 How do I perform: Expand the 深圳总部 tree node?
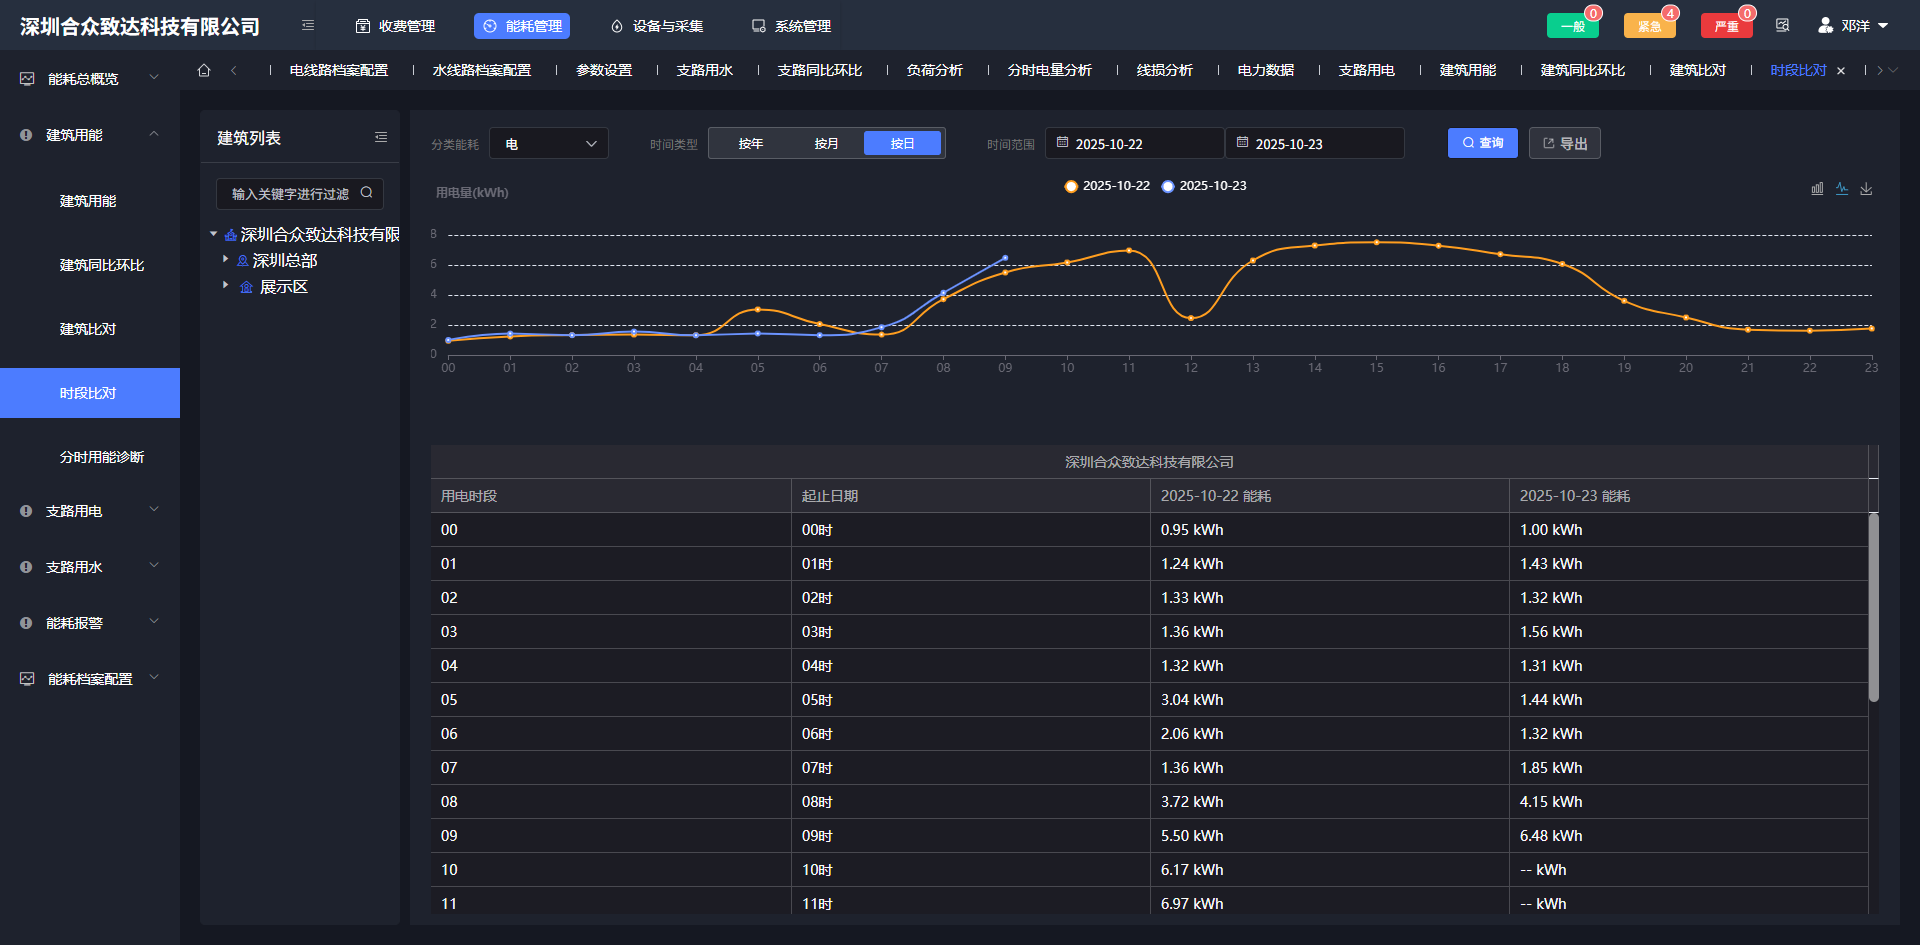tap(226, 260)
